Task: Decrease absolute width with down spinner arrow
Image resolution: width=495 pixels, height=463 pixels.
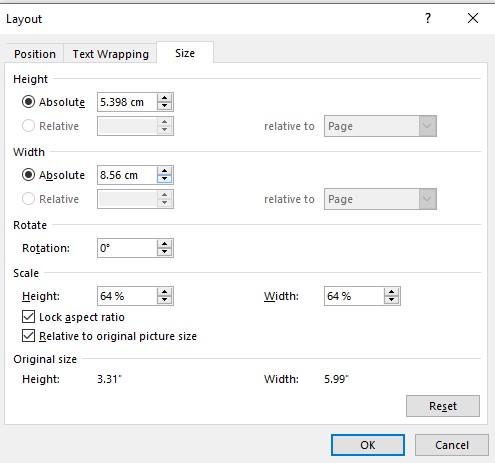Action: 164,179
